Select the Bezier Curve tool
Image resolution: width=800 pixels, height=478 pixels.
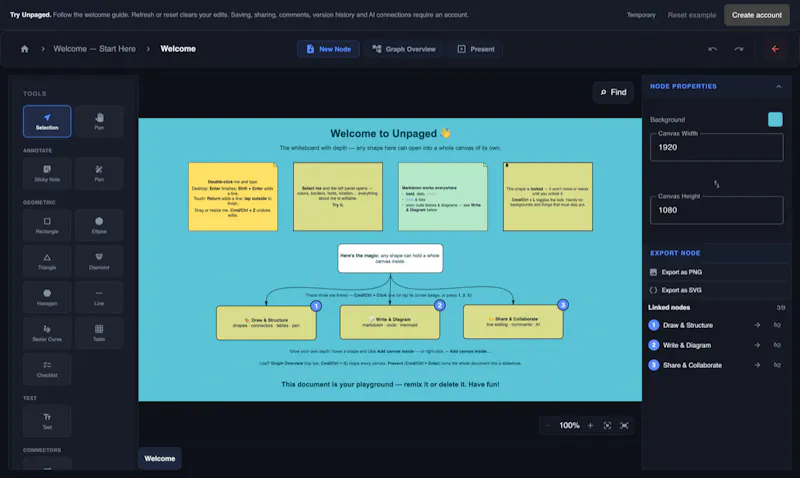[x=47, y=333]
